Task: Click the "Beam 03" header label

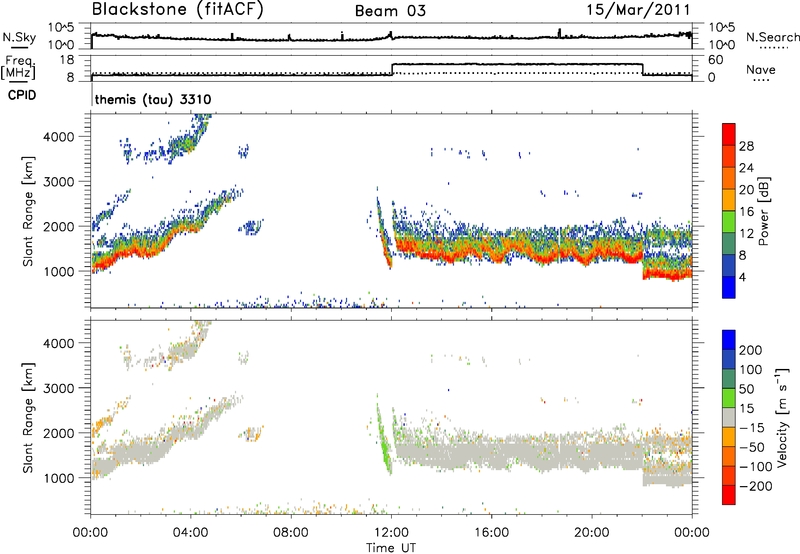Action: [x=390, y=11]
